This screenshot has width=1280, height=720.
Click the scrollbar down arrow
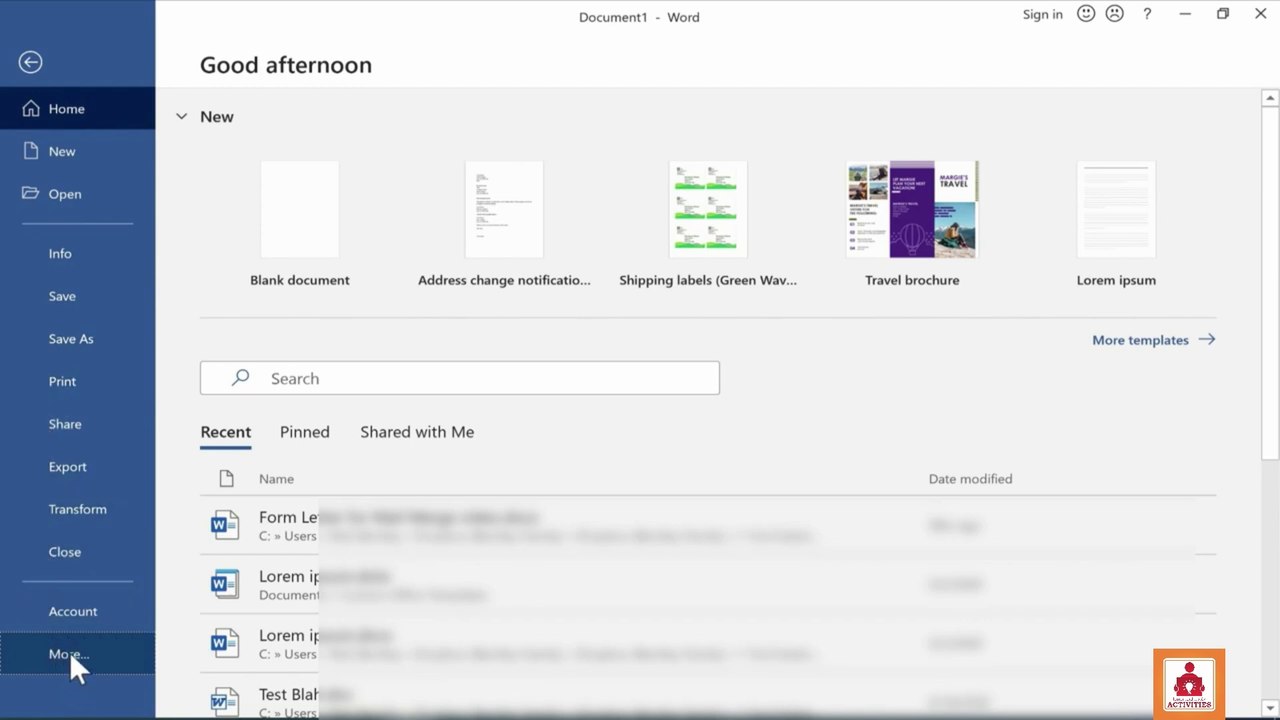pos(1270,708)
